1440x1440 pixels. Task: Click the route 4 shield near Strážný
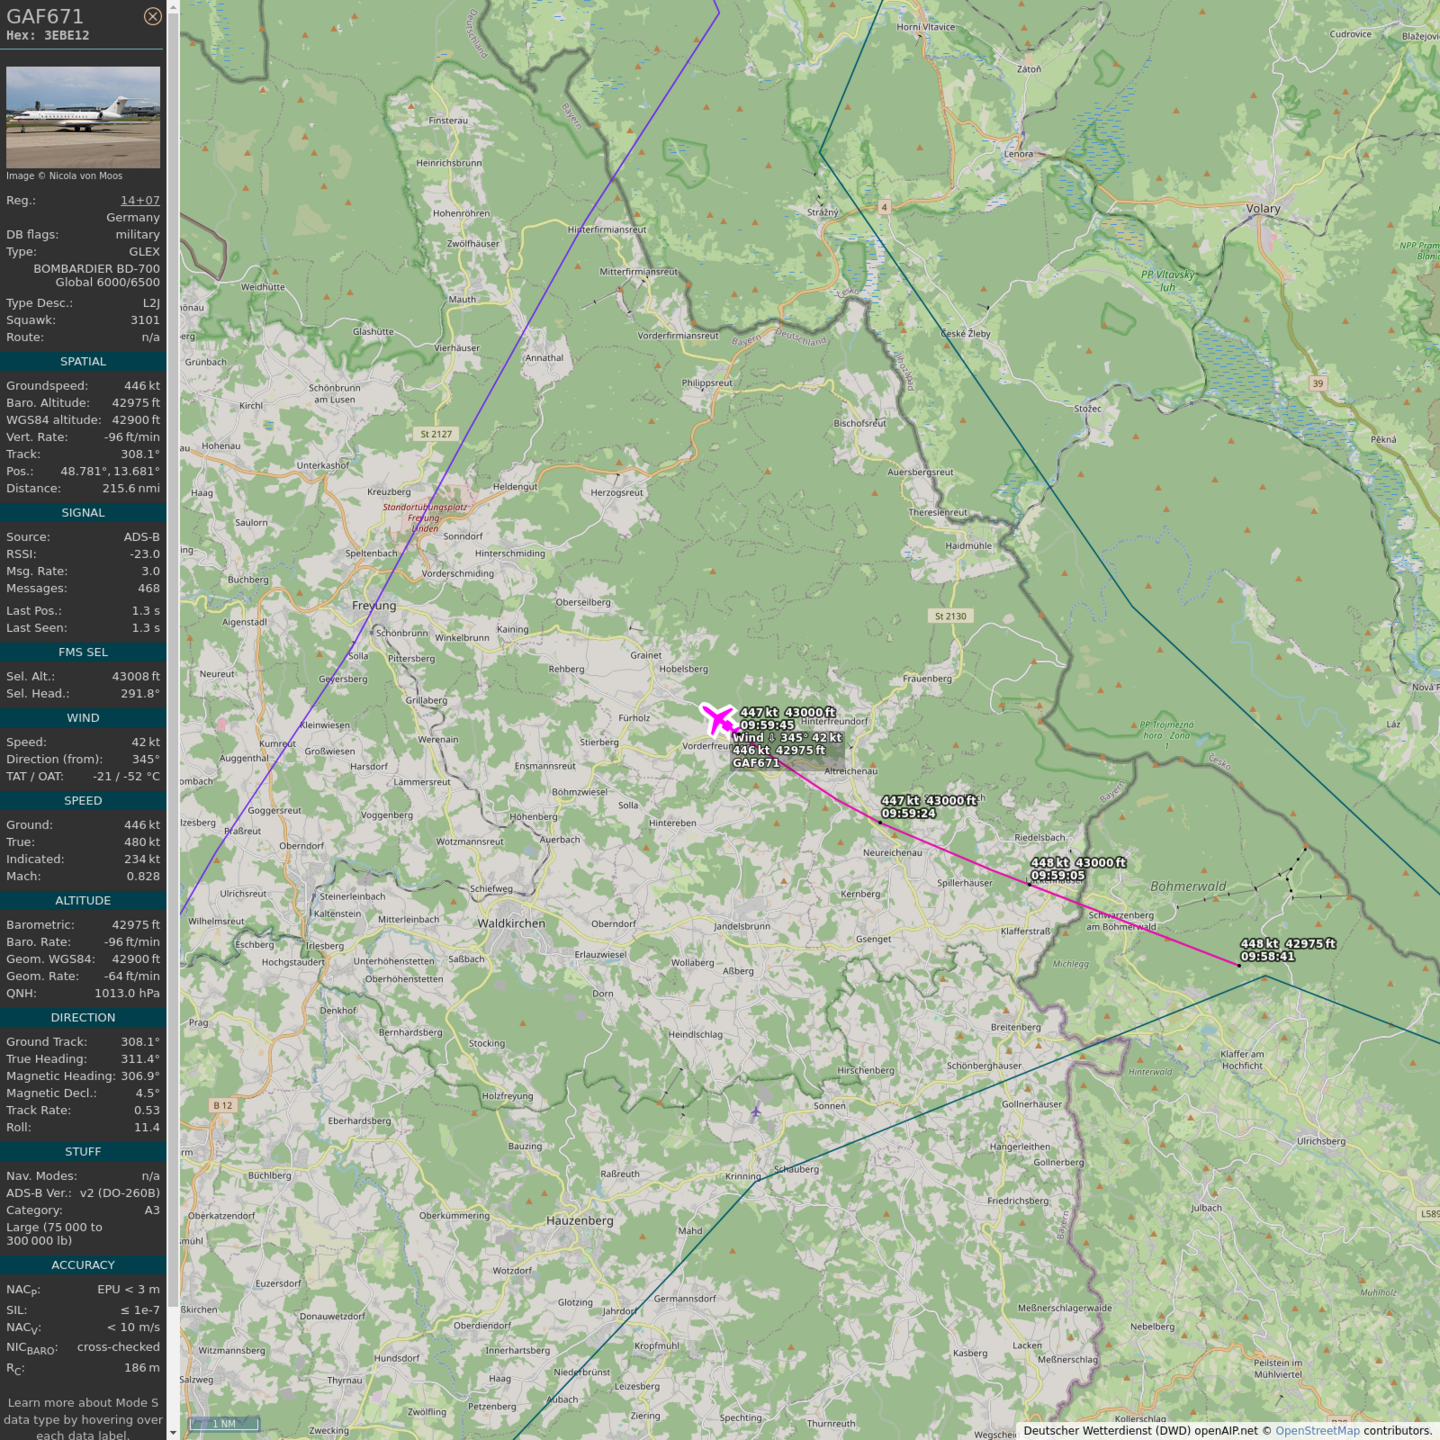click(884, 207)
